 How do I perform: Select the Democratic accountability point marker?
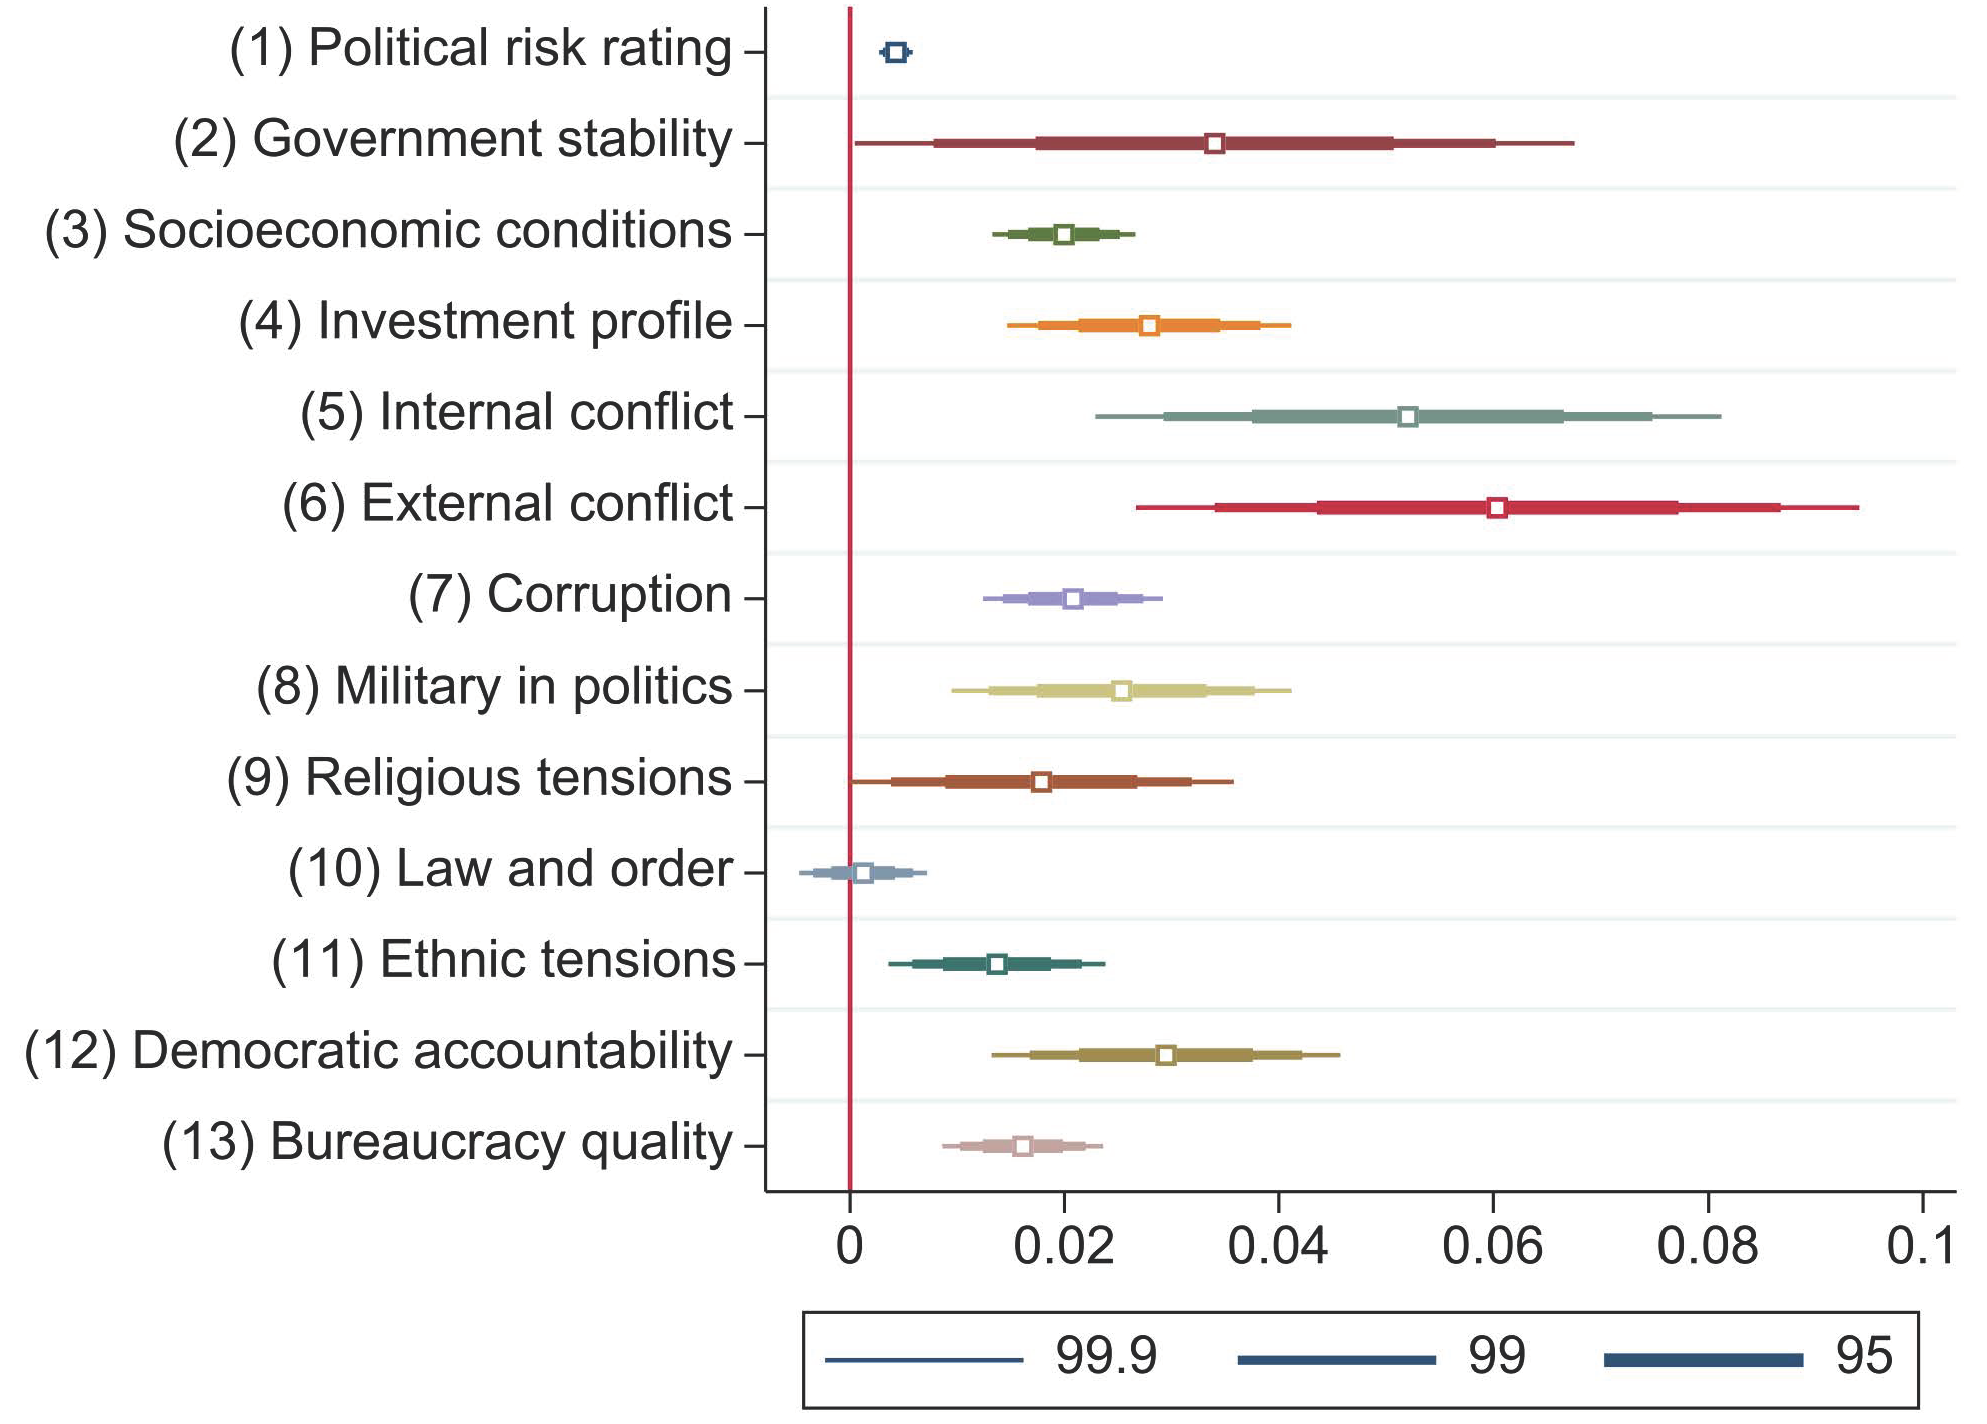point(1165,1055)
